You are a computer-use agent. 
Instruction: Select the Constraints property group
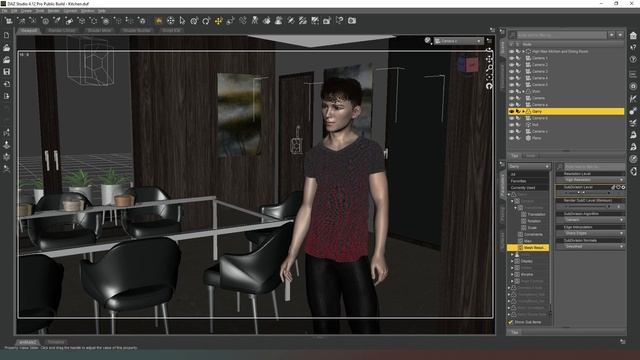(x=533, y=234)
